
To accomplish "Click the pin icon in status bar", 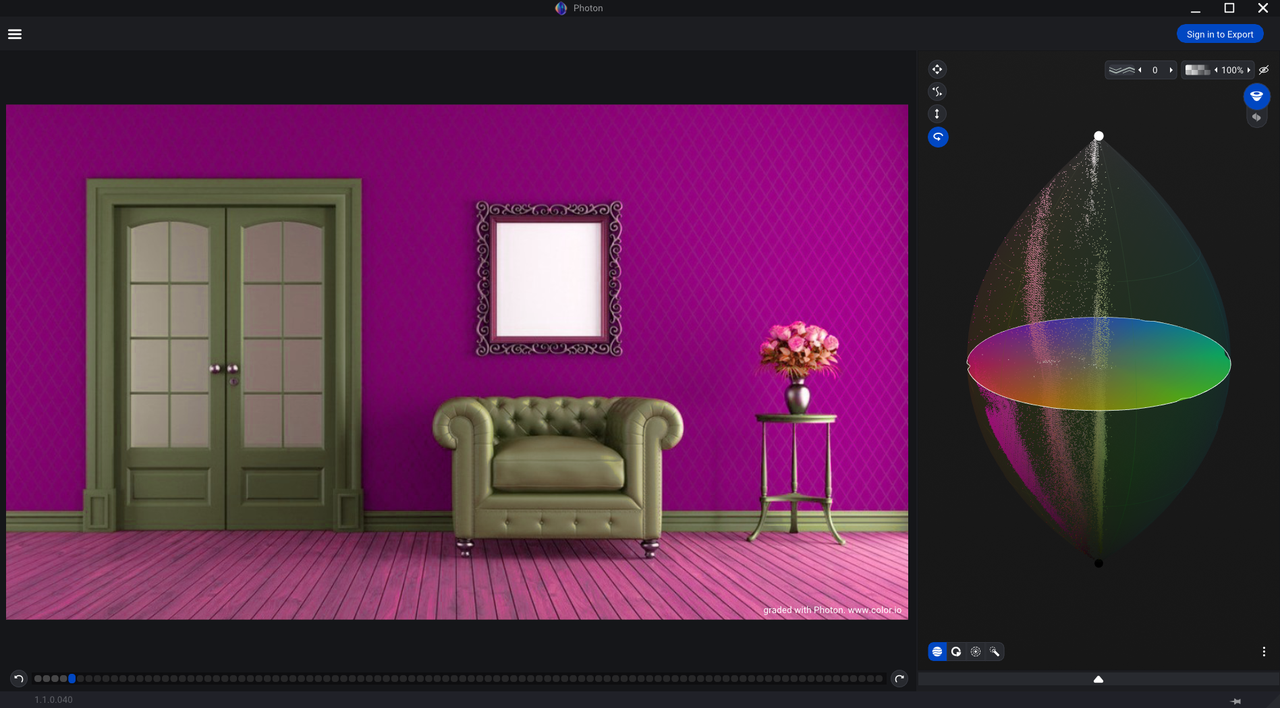I will click(1236, 700).
